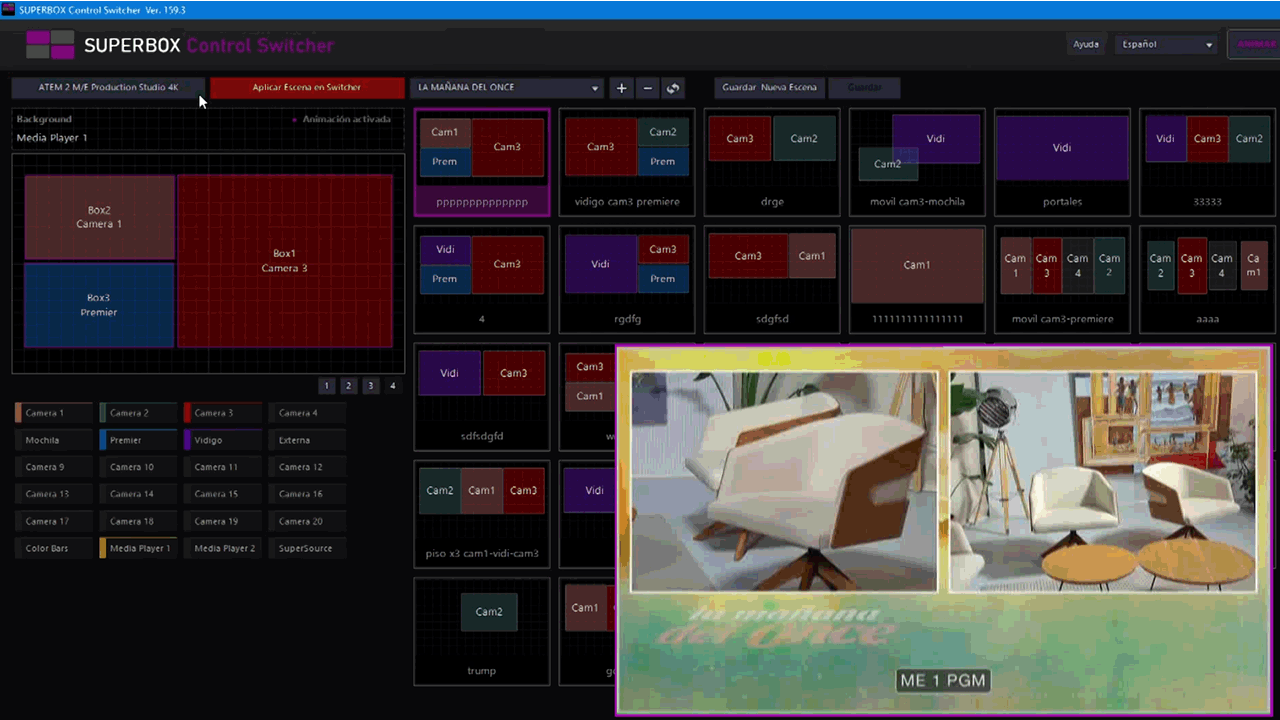Select the SuperSource source
The height and width of the screenshot is (720, 1280).
307,548
